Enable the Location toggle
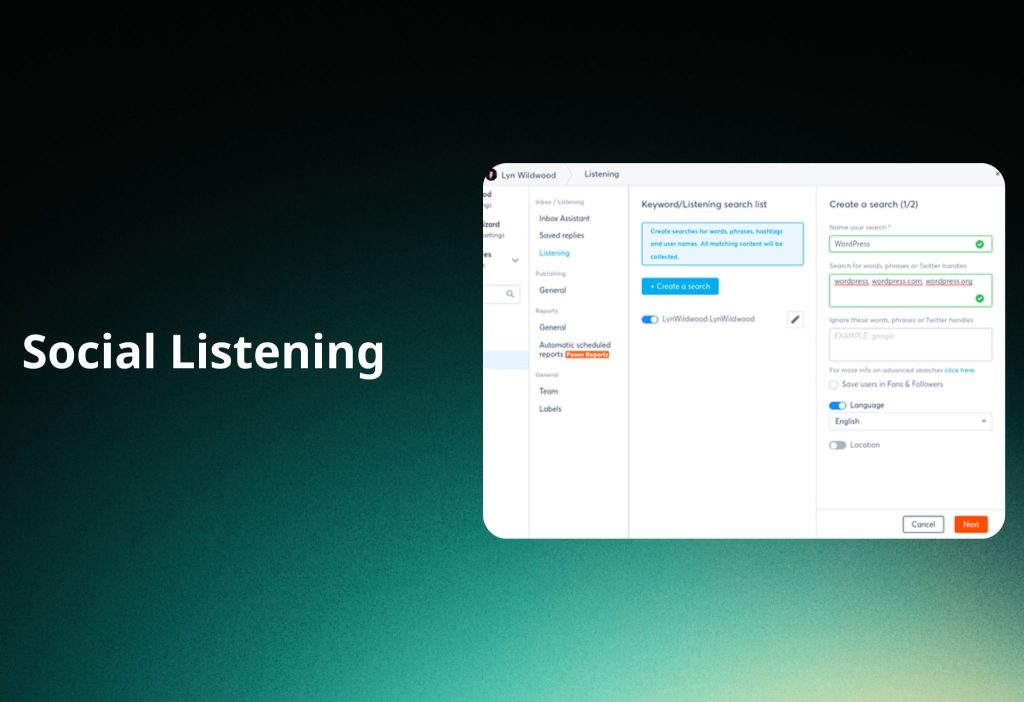1024x702 pixels. 837,445
